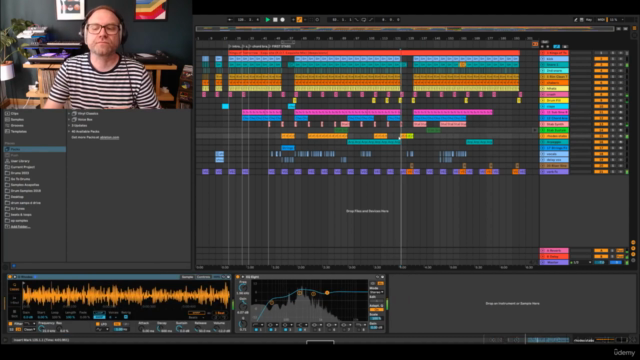Toggle the kick track activator
Viewport: 640px width, 360px height.
[x=601, y=59]
